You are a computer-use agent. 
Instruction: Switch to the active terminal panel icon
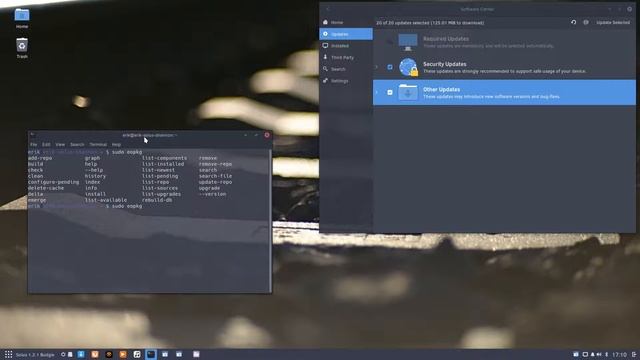(151, 354)
